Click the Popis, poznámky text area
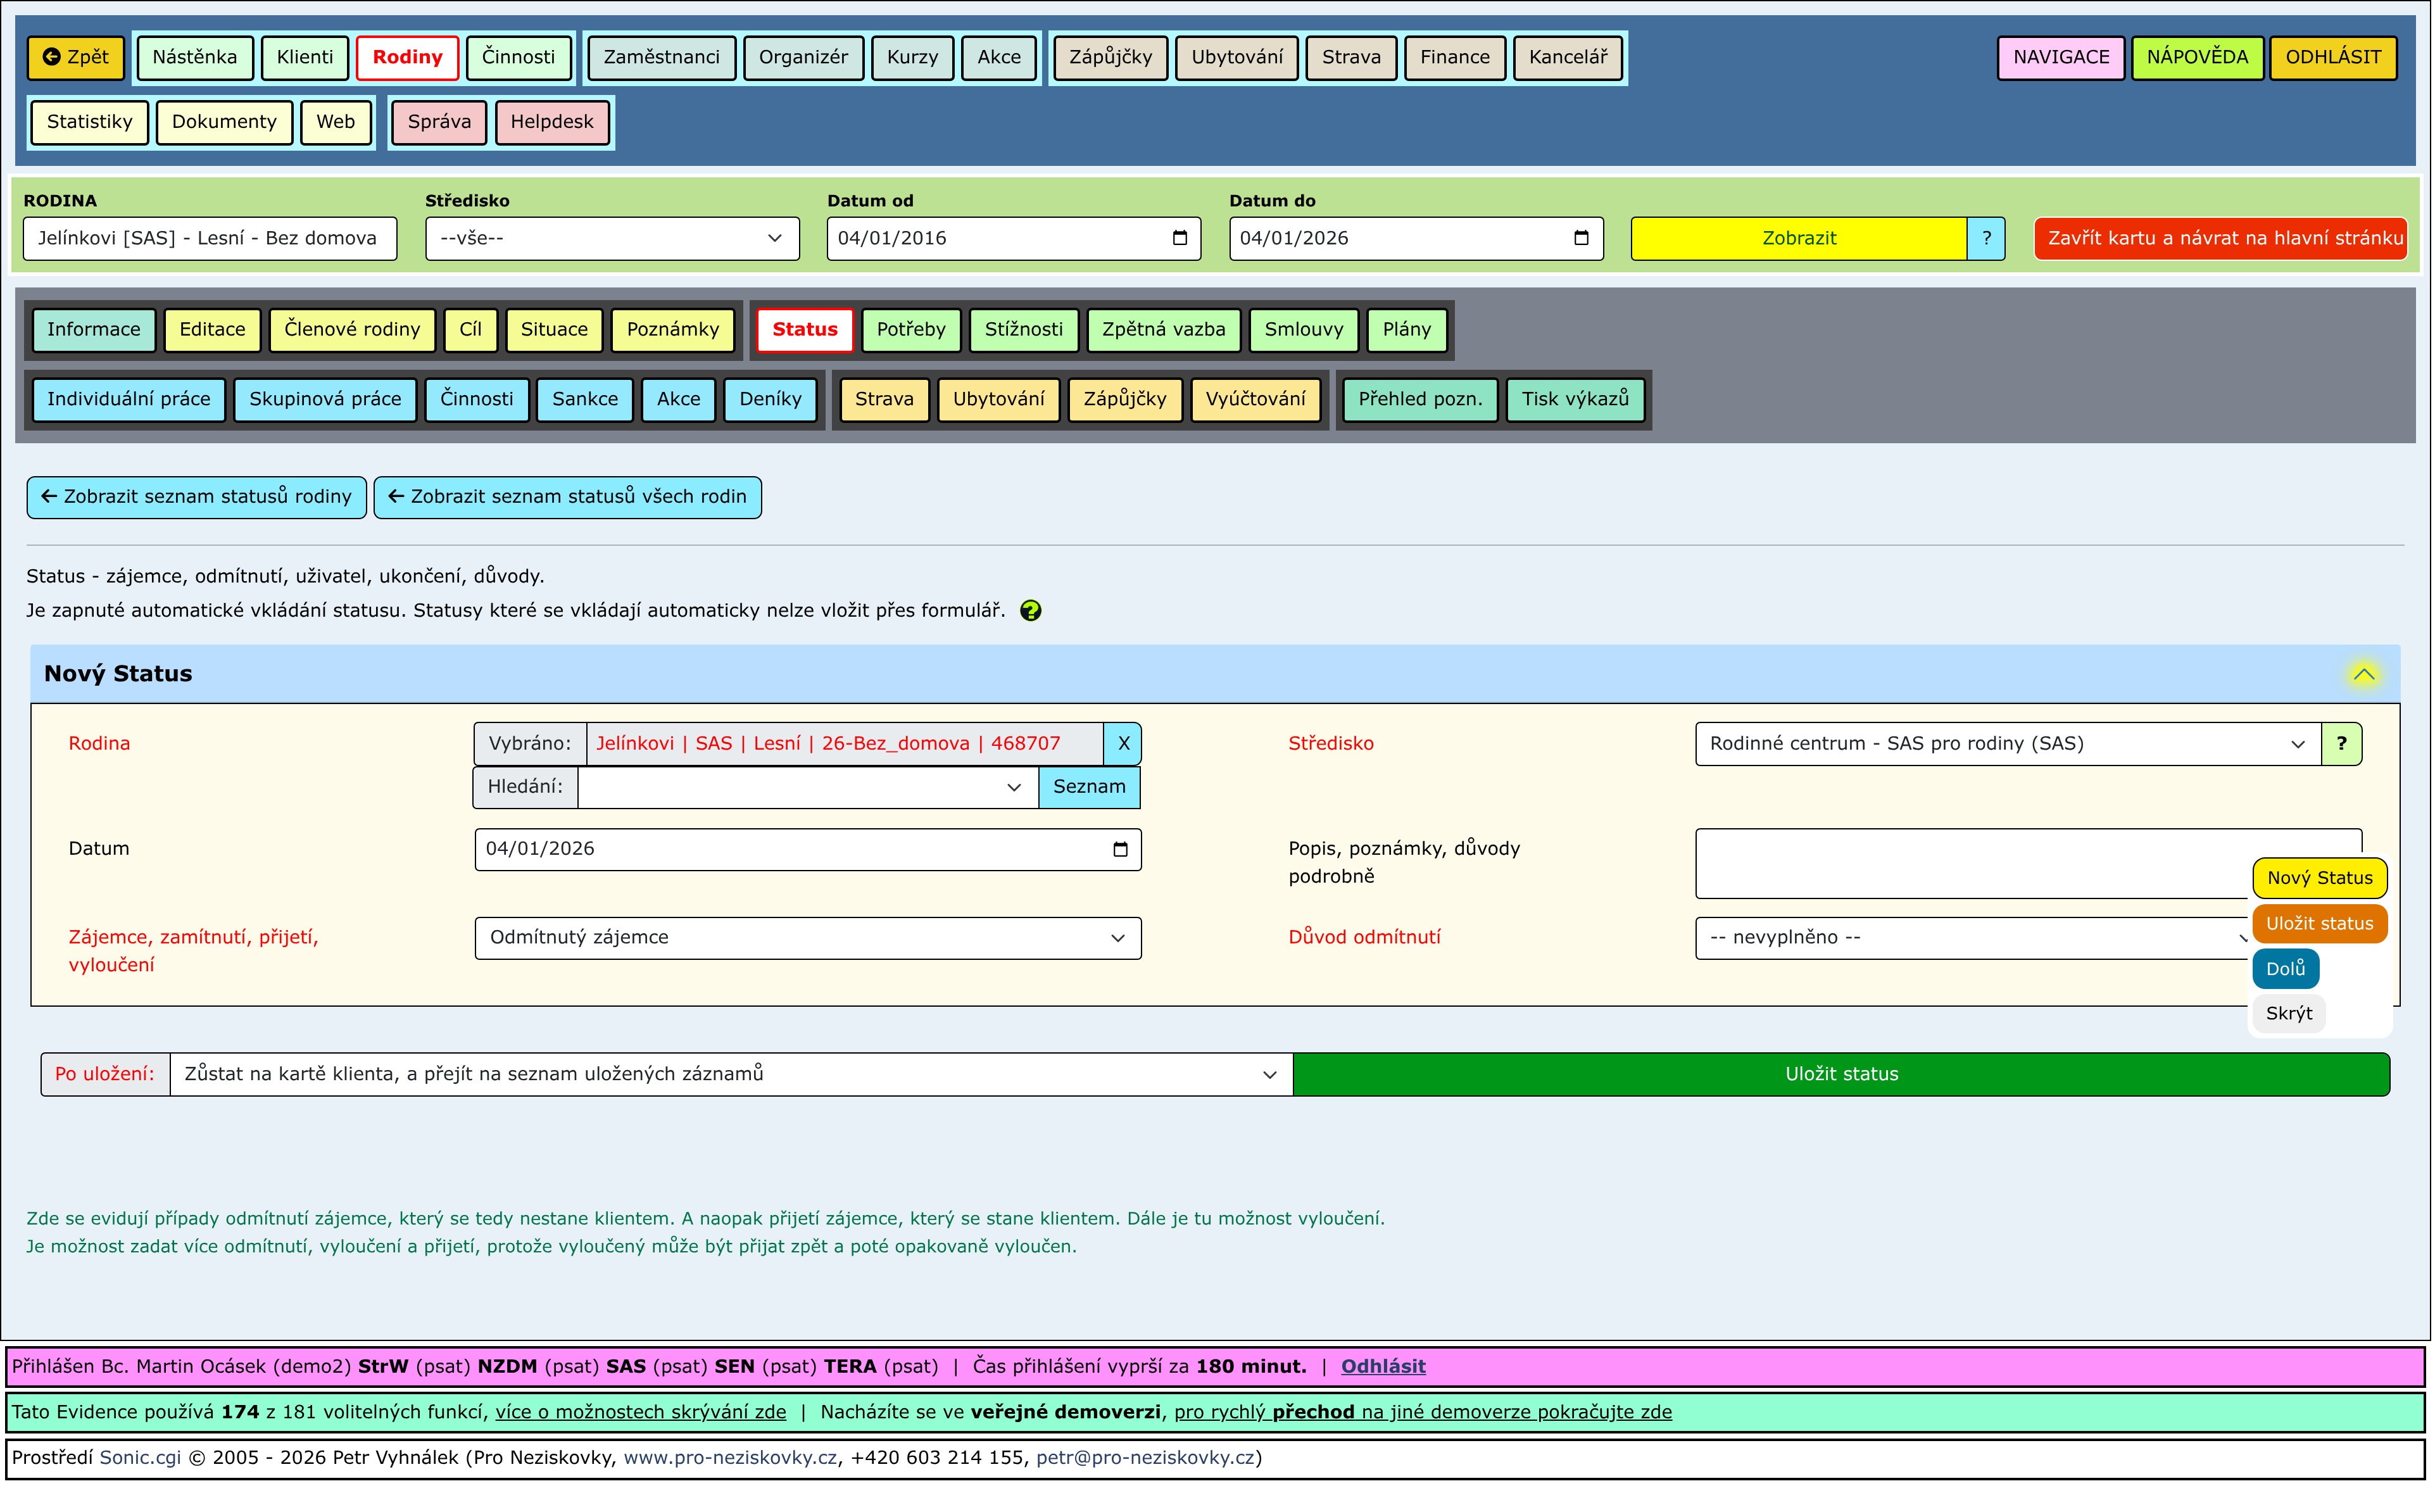Image resolution: width=2435 pixels, height=1512 pixels. [2029, 863]
